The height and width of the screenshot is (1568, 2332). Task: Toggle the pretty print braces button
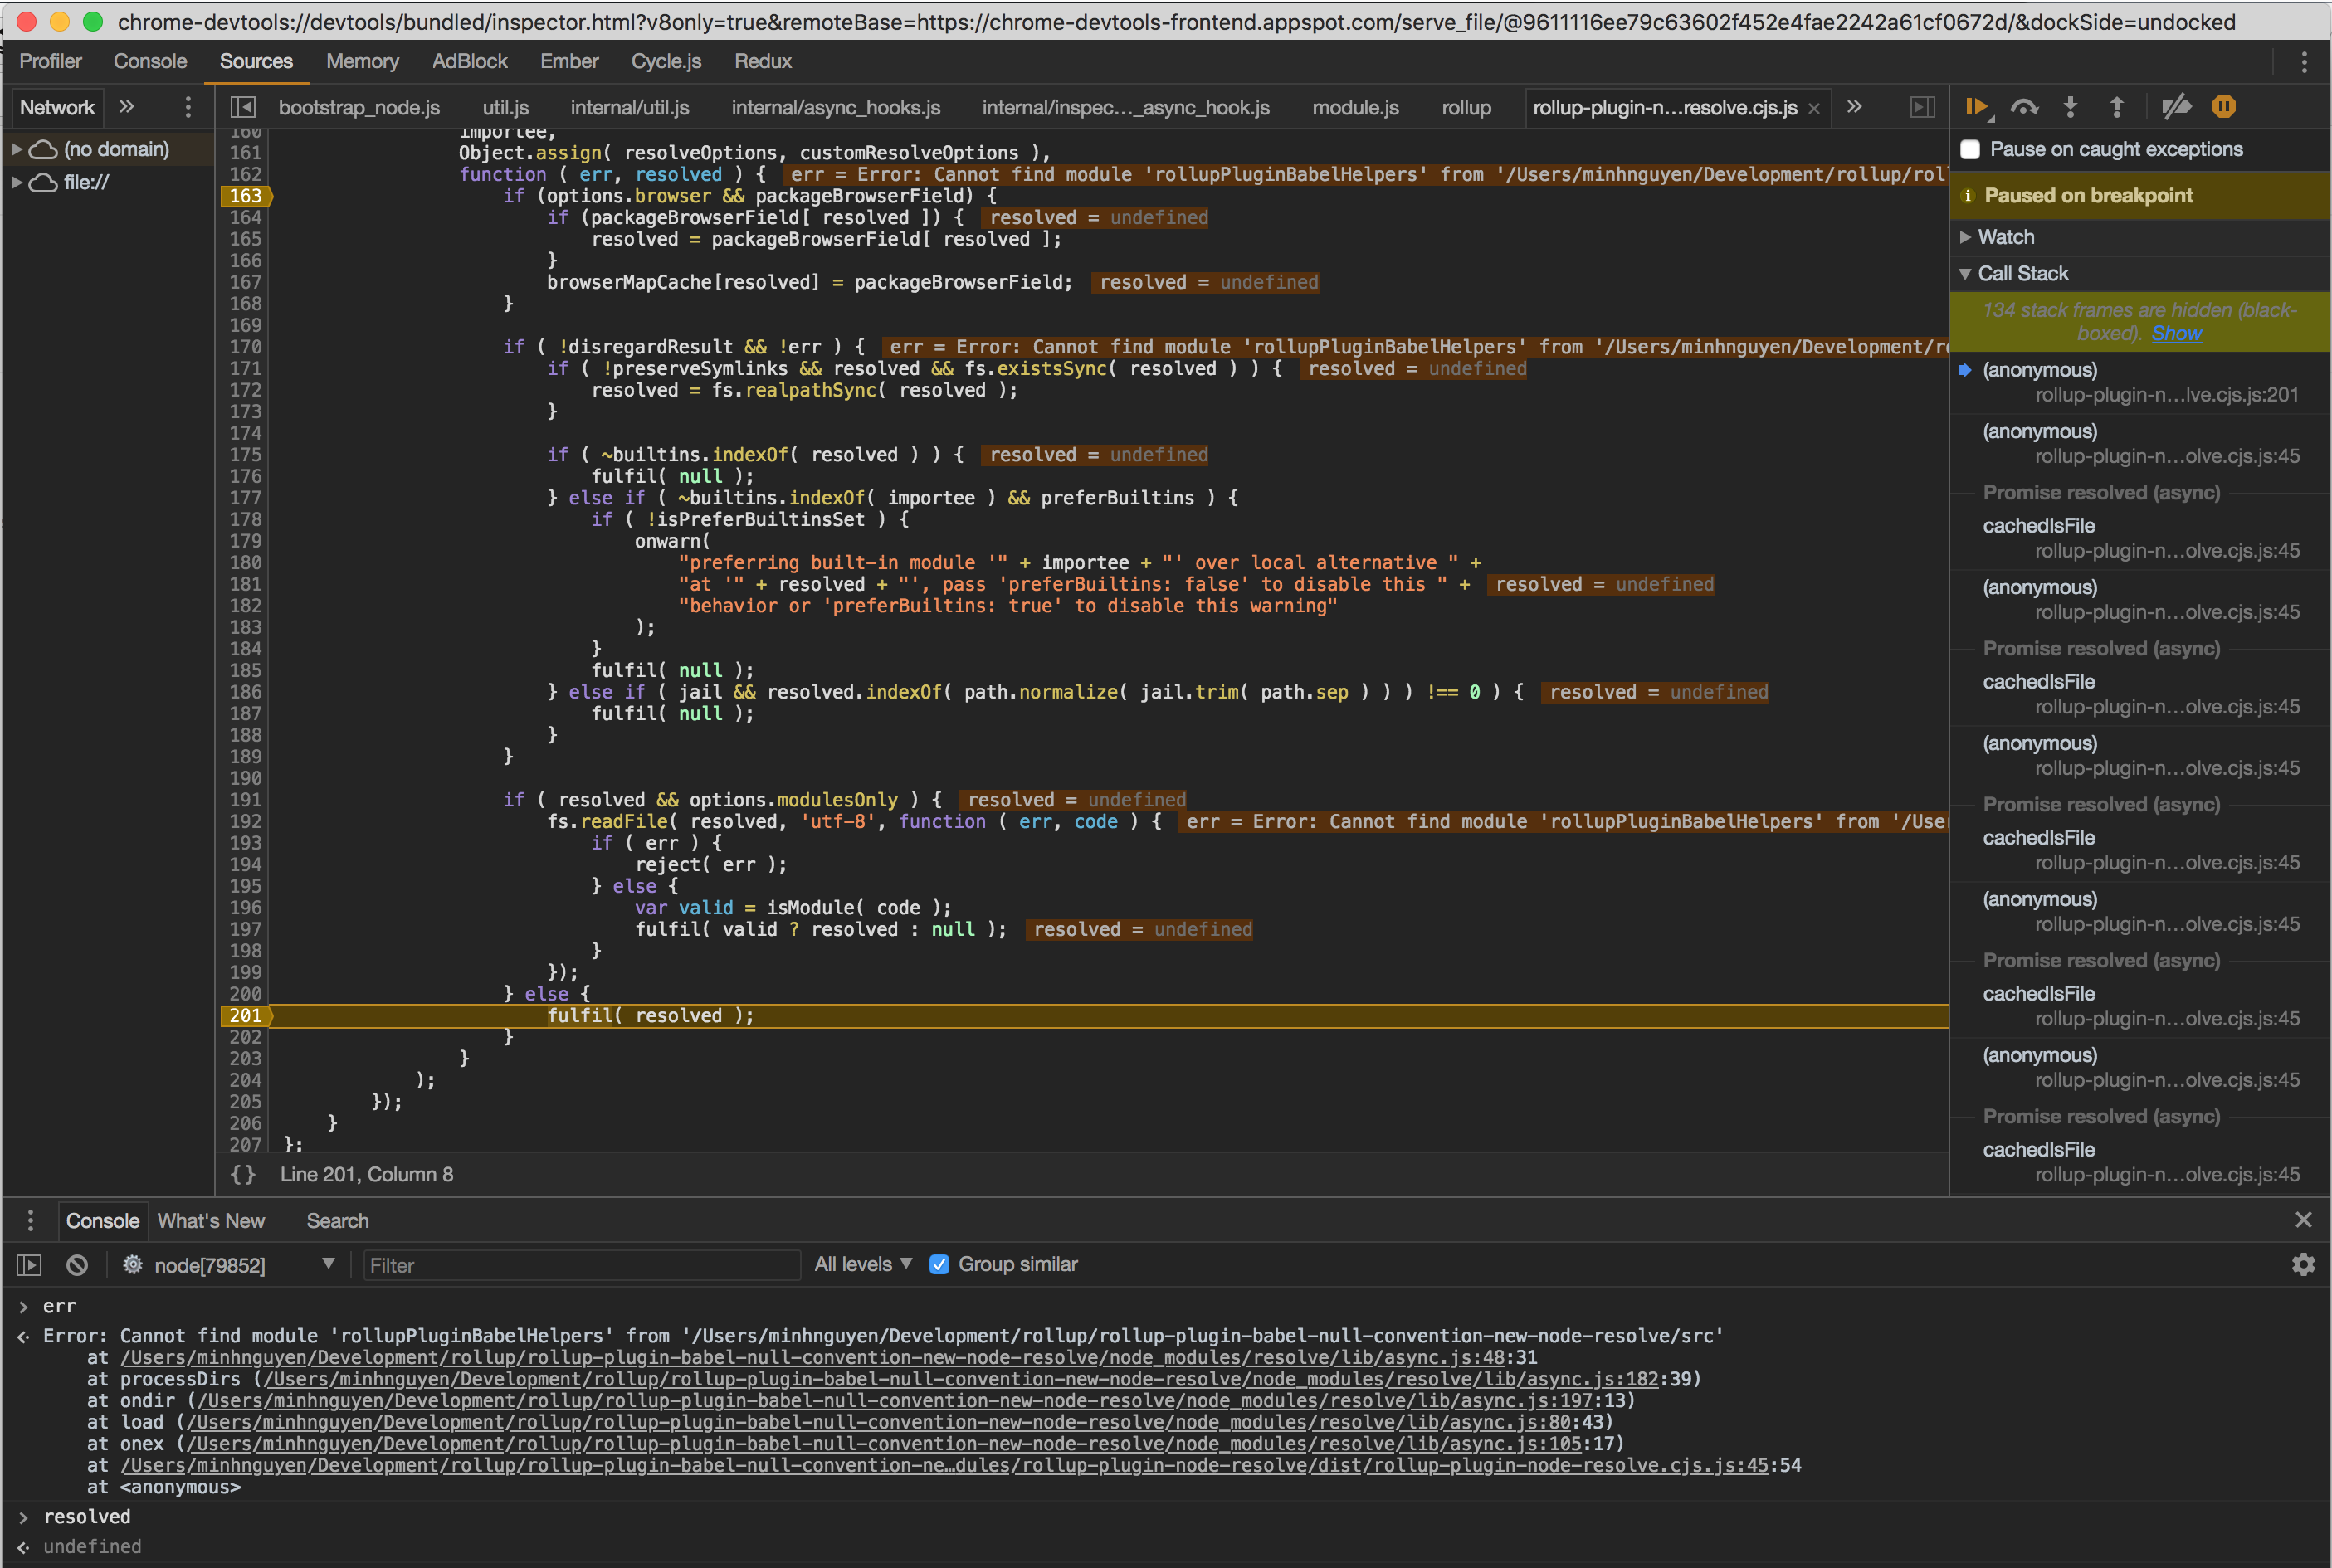(x=243, y=1174)
